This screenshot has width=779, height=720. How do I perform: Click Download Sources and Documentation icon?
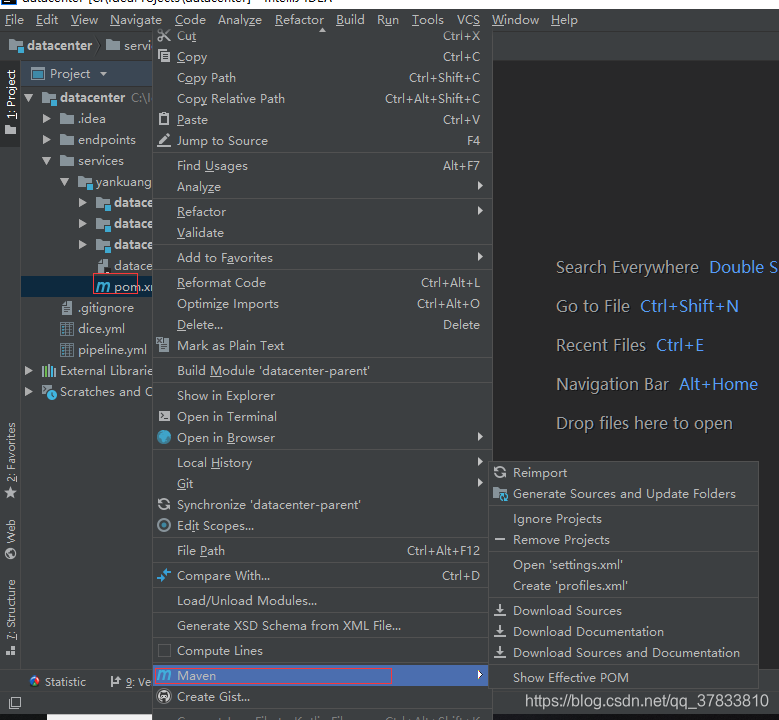[x=500, y=652]
